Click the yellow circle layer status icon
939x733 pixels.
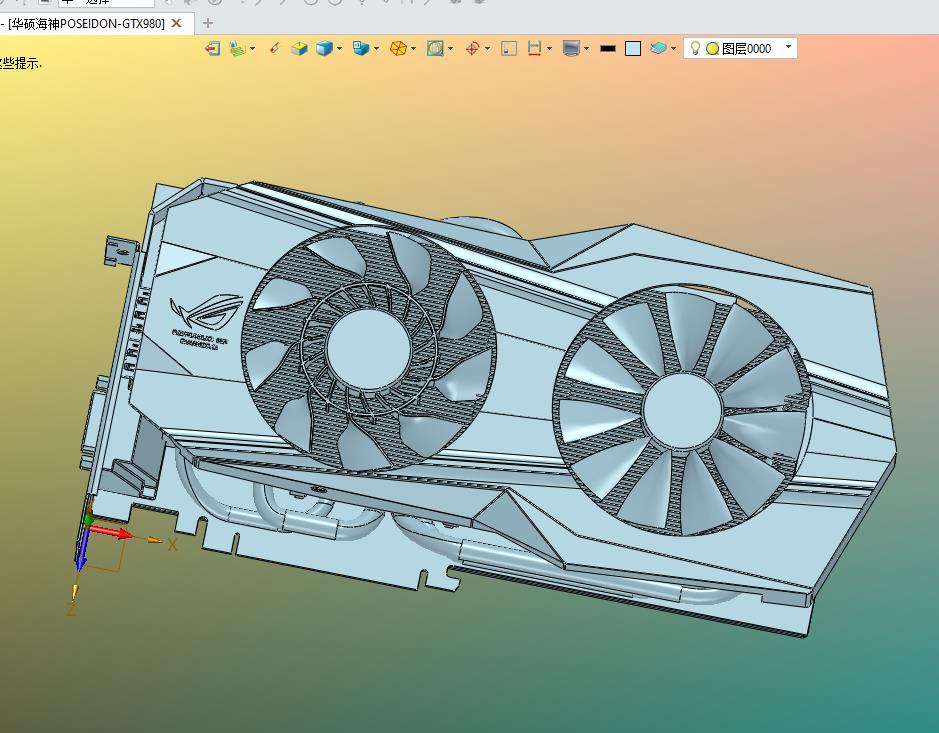(x=712, y=49)
